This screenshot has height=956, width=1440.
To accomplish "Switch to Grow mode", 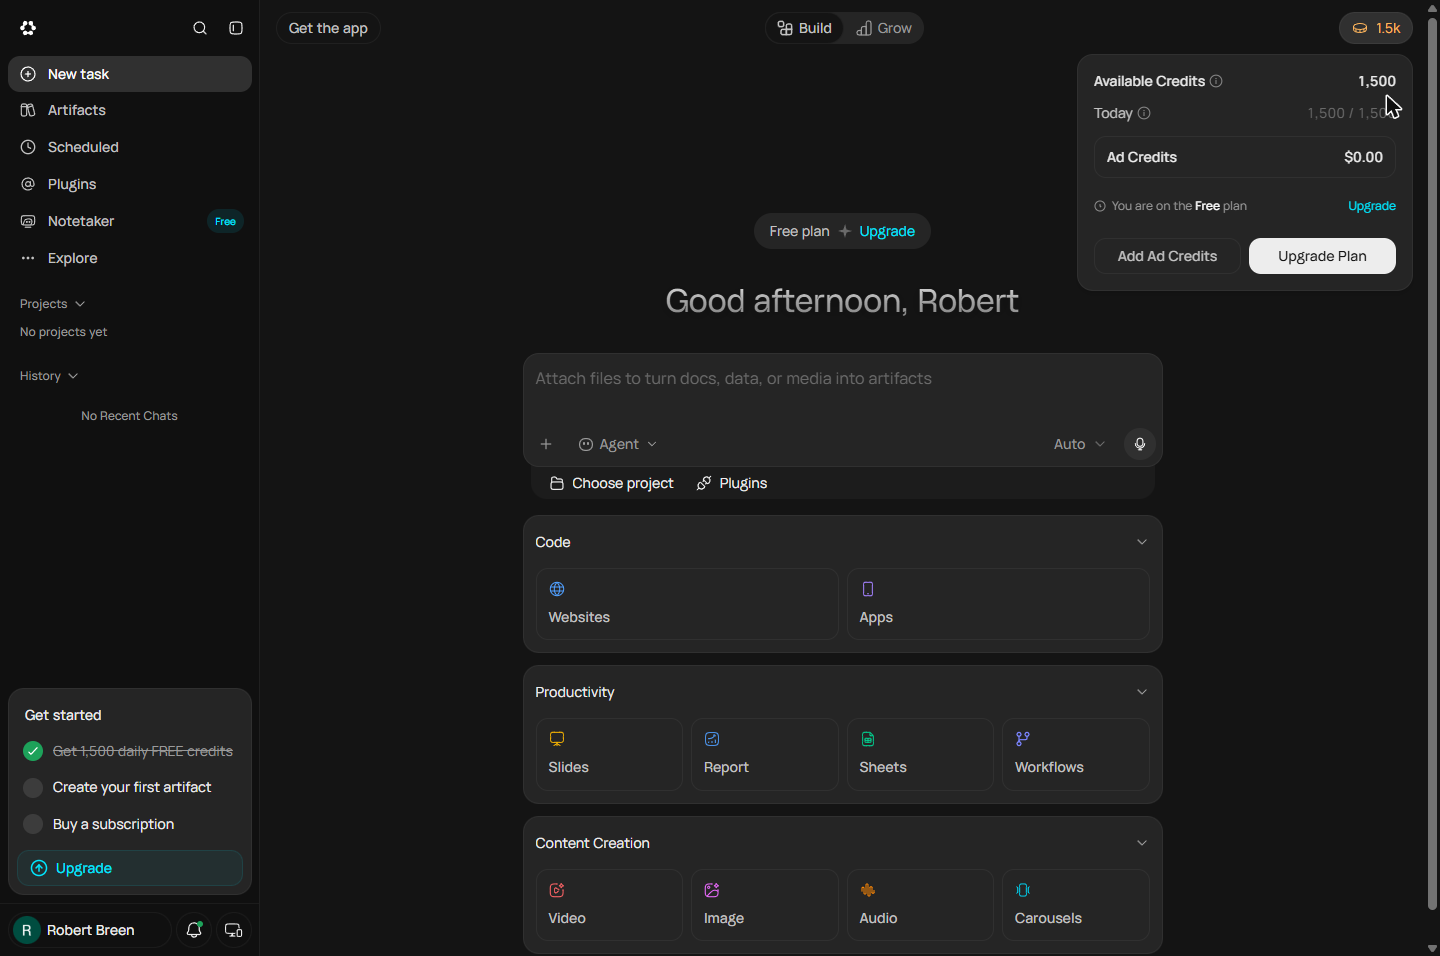I will [x=884, y=28].
